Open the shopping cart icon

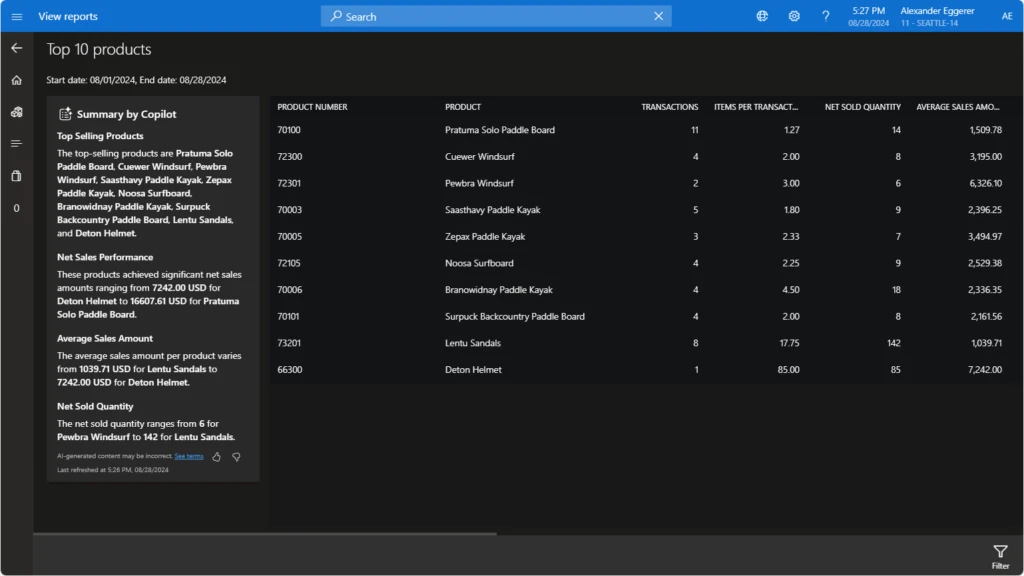point(16,175)
